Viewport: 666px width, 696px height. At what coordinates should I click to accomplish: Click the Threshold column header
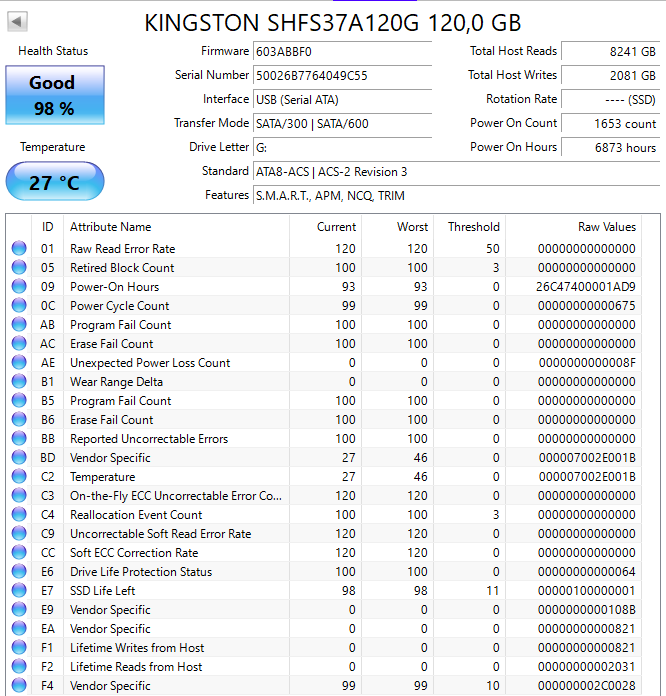(x=473, y=227)
